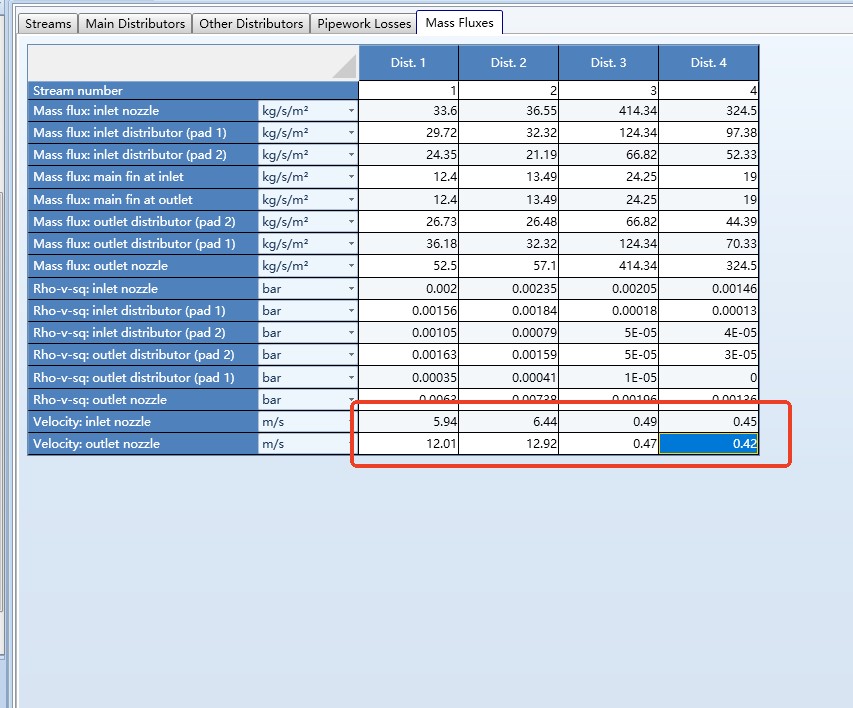Click the Stream number row label

[192, 90]
